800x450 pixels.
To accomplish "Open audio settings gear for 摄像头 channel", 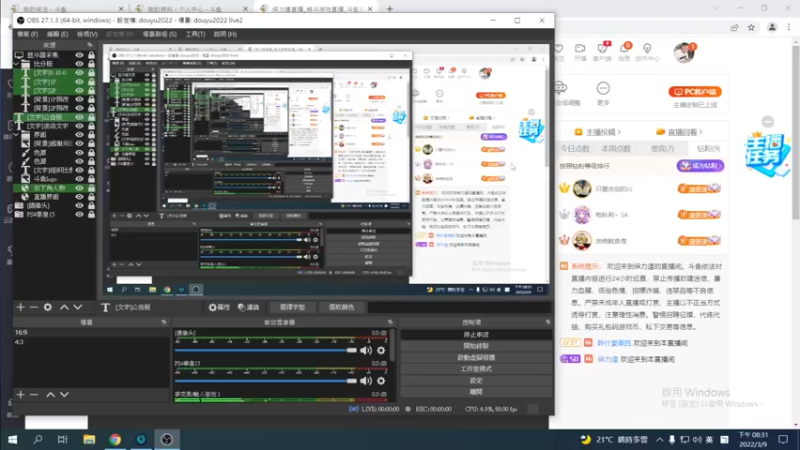I will (381, 351).
